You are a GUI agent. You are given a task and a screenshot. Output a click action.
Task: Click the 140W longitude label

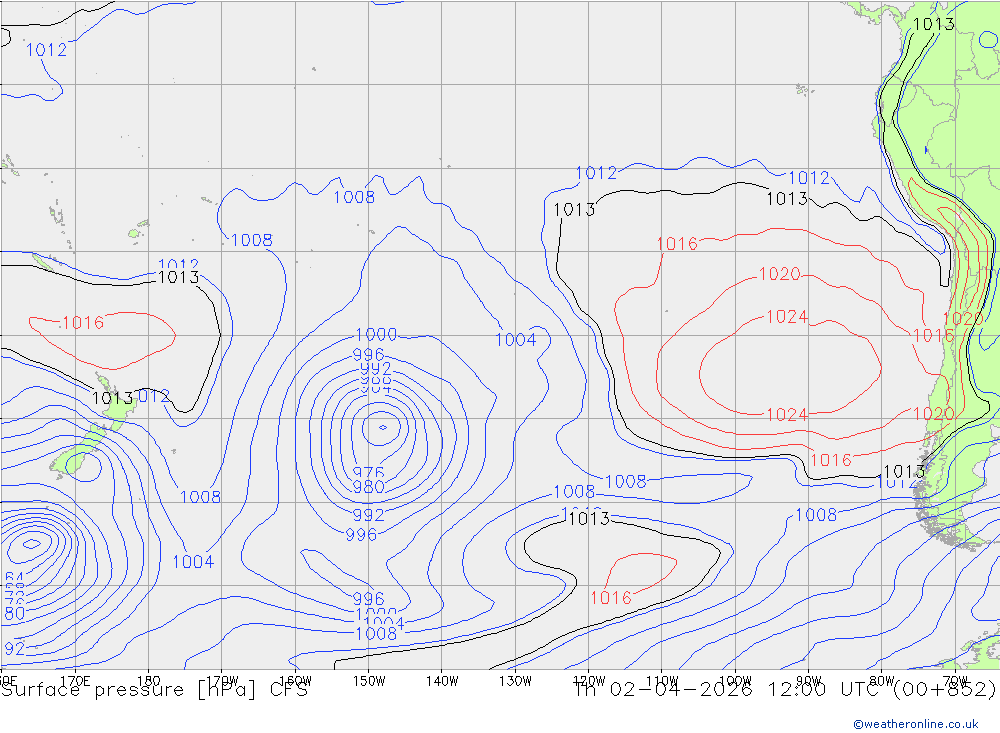442,681
